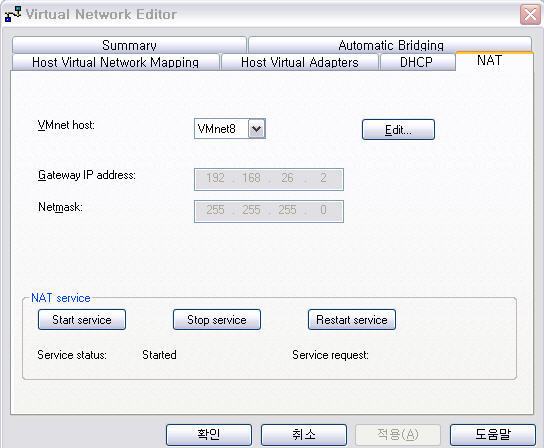Screen dimensions: 544x448
Task: Click the Netmask label
Action: (x=60, y=207)
